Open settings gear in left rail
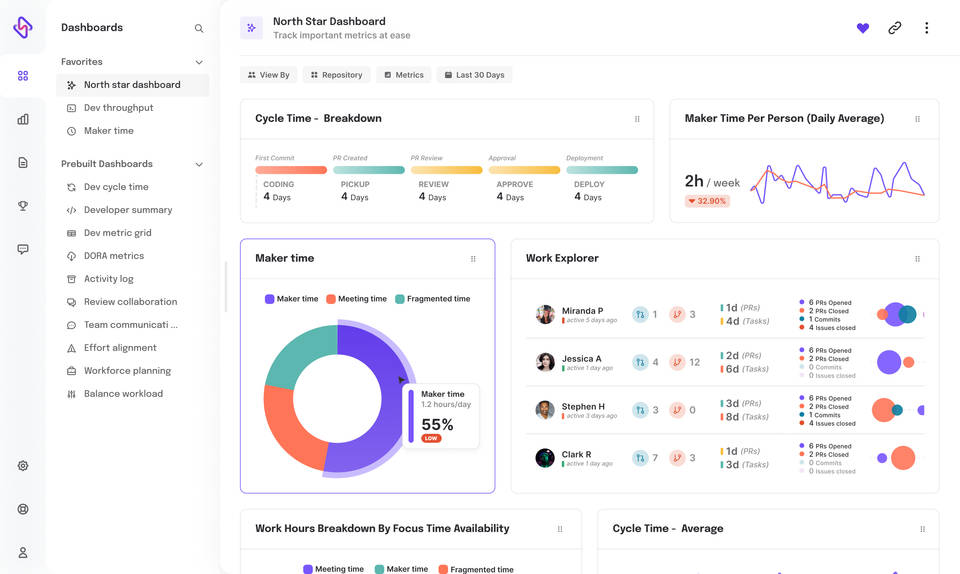The image size is (960, 574). coord(23,466)
